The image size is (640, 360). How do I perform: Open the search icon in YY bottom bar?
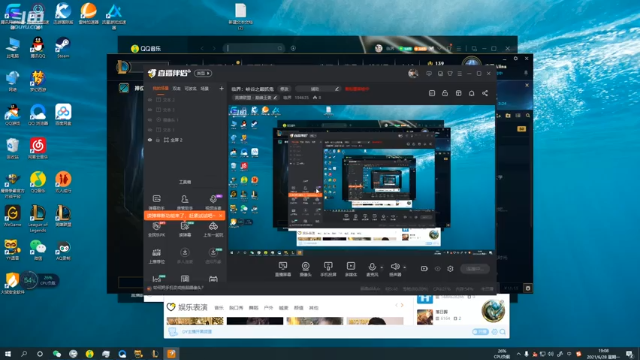click(502, 332)
